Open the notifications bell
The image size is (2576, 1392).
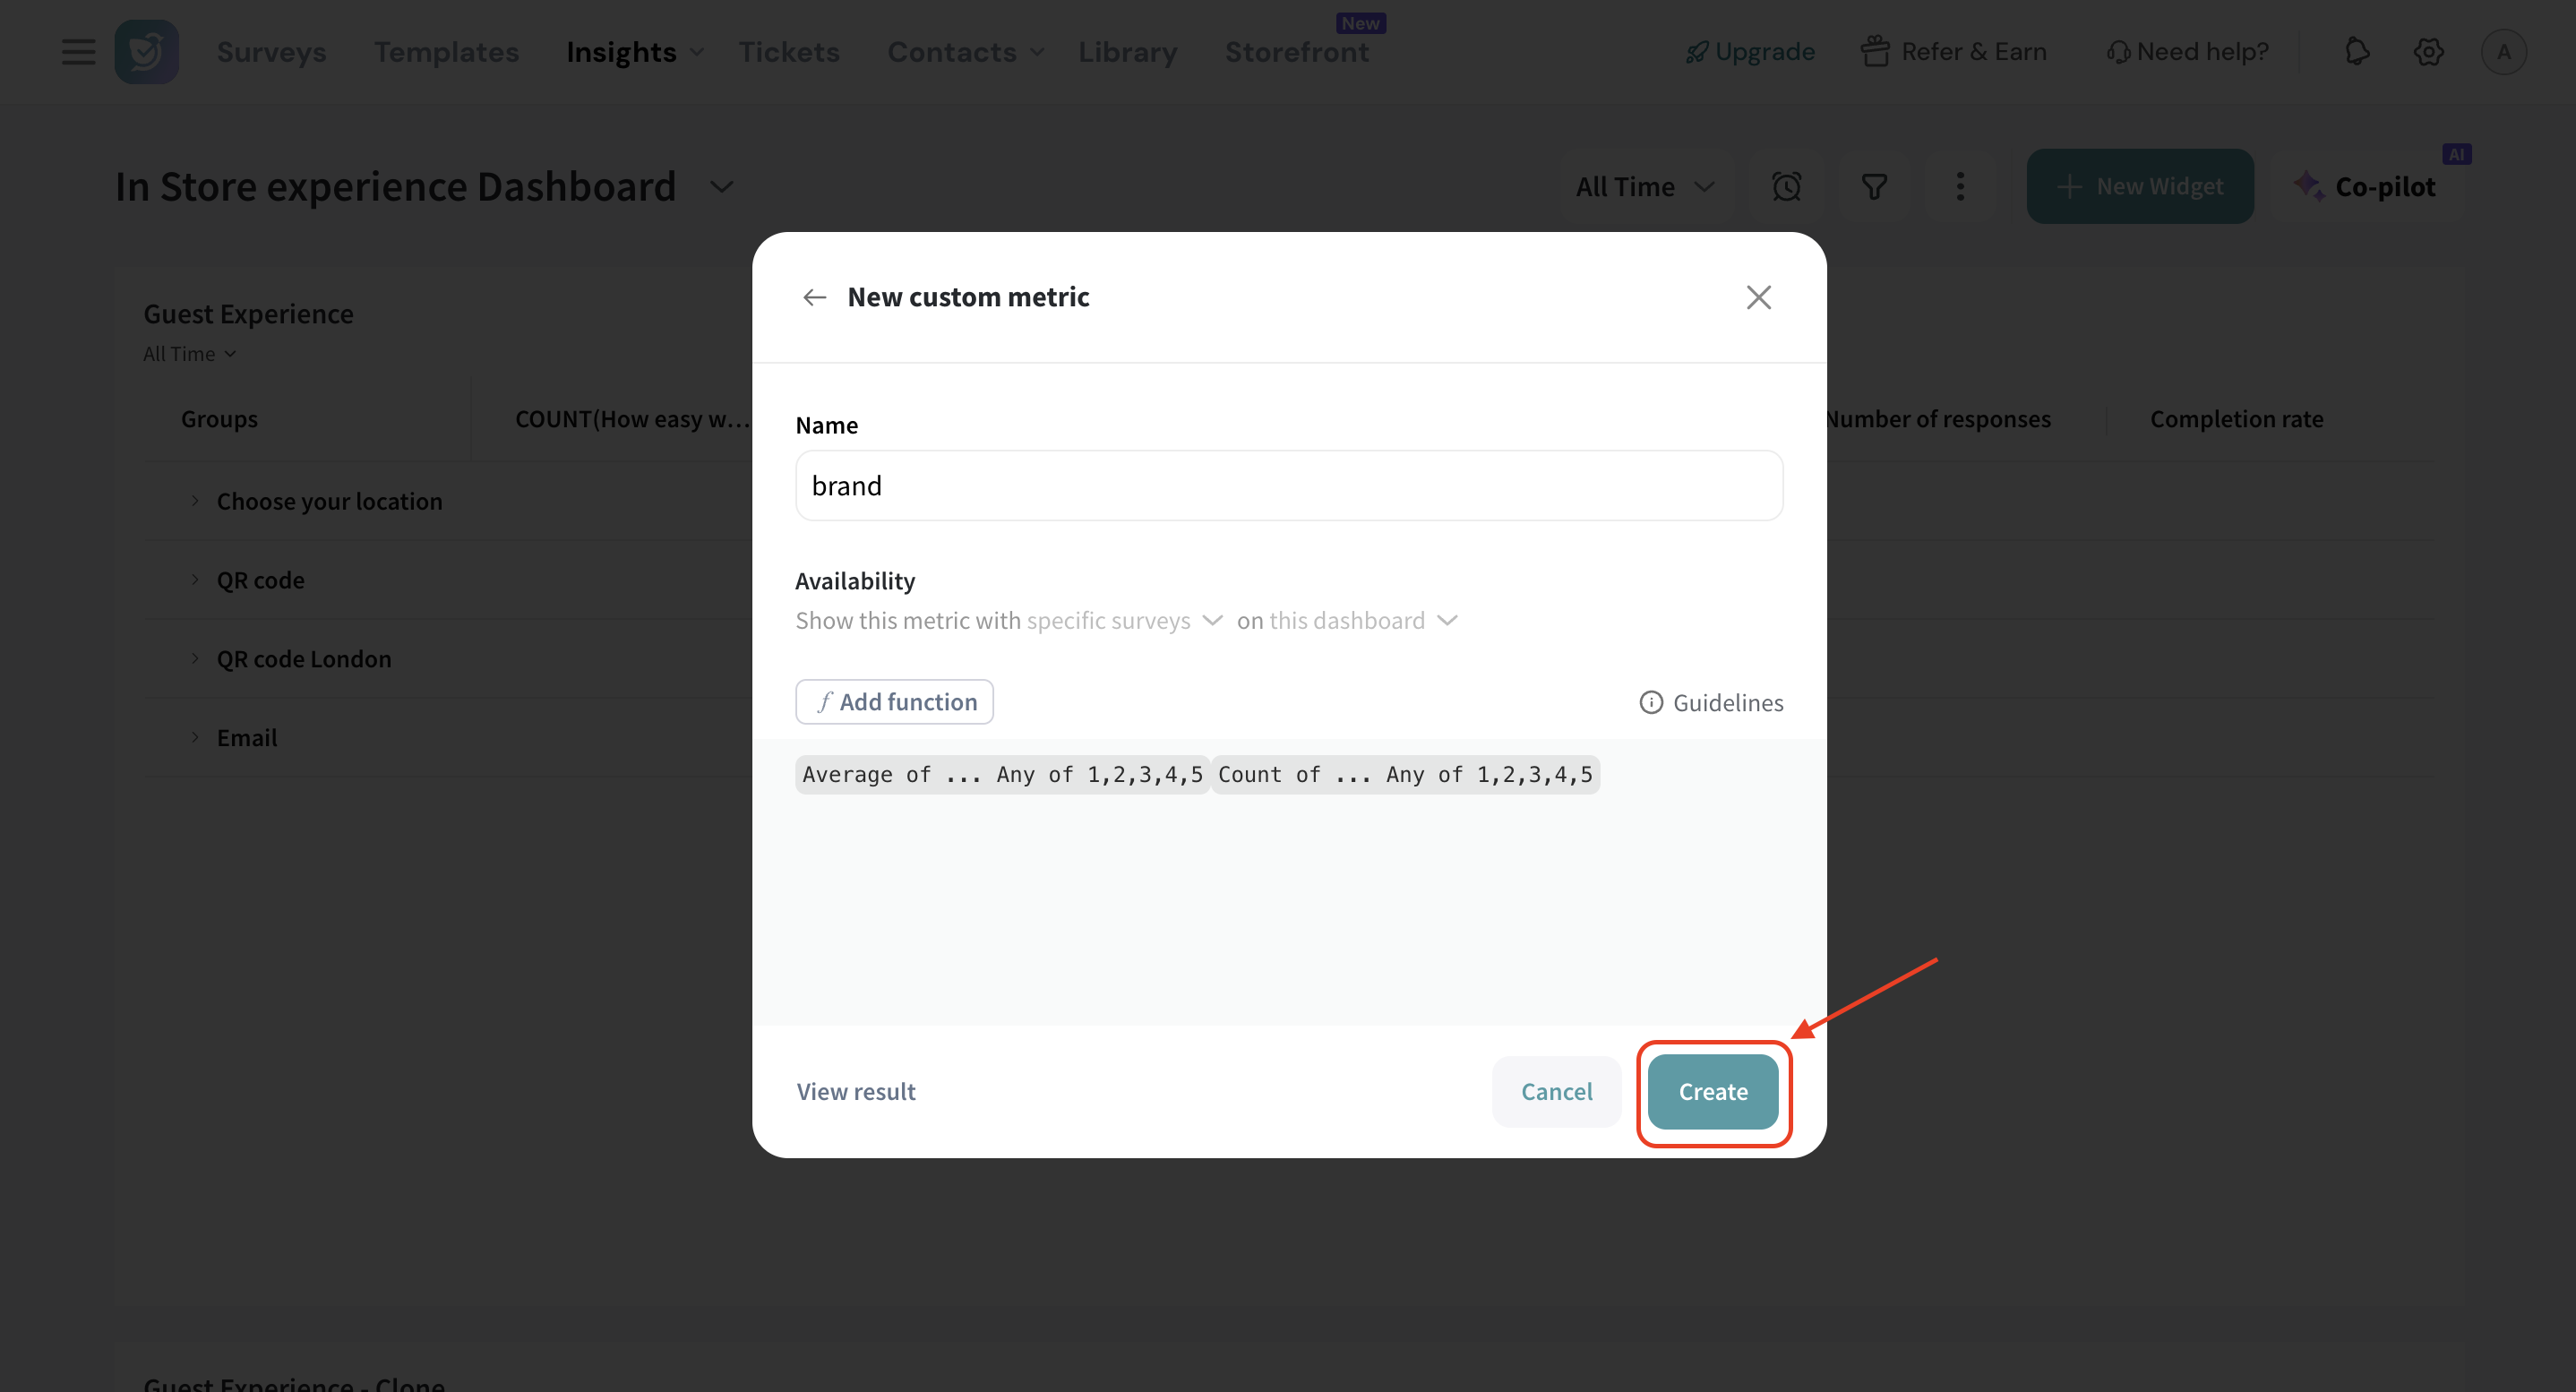[x=2357, y=51]
